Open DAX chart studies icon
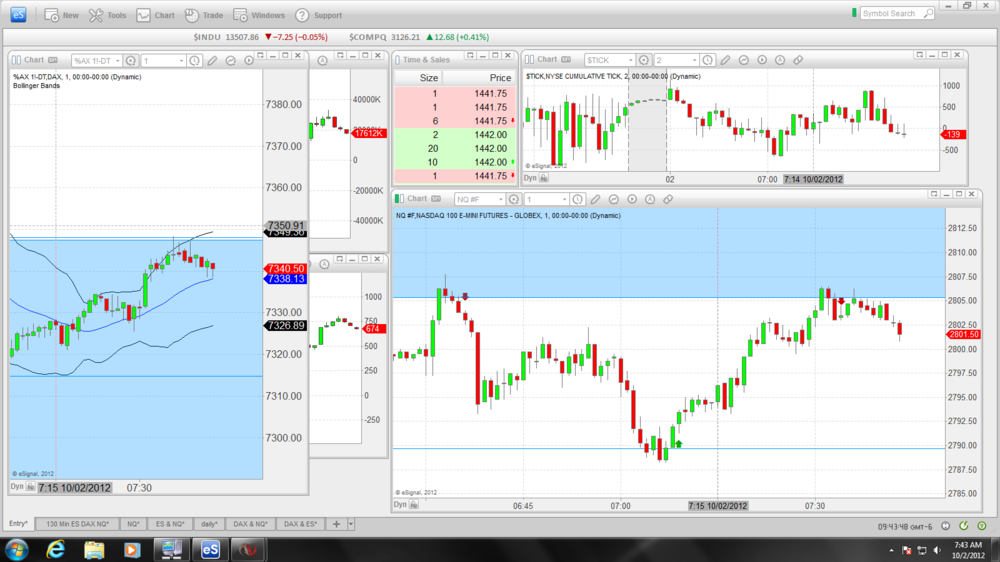 231,61
